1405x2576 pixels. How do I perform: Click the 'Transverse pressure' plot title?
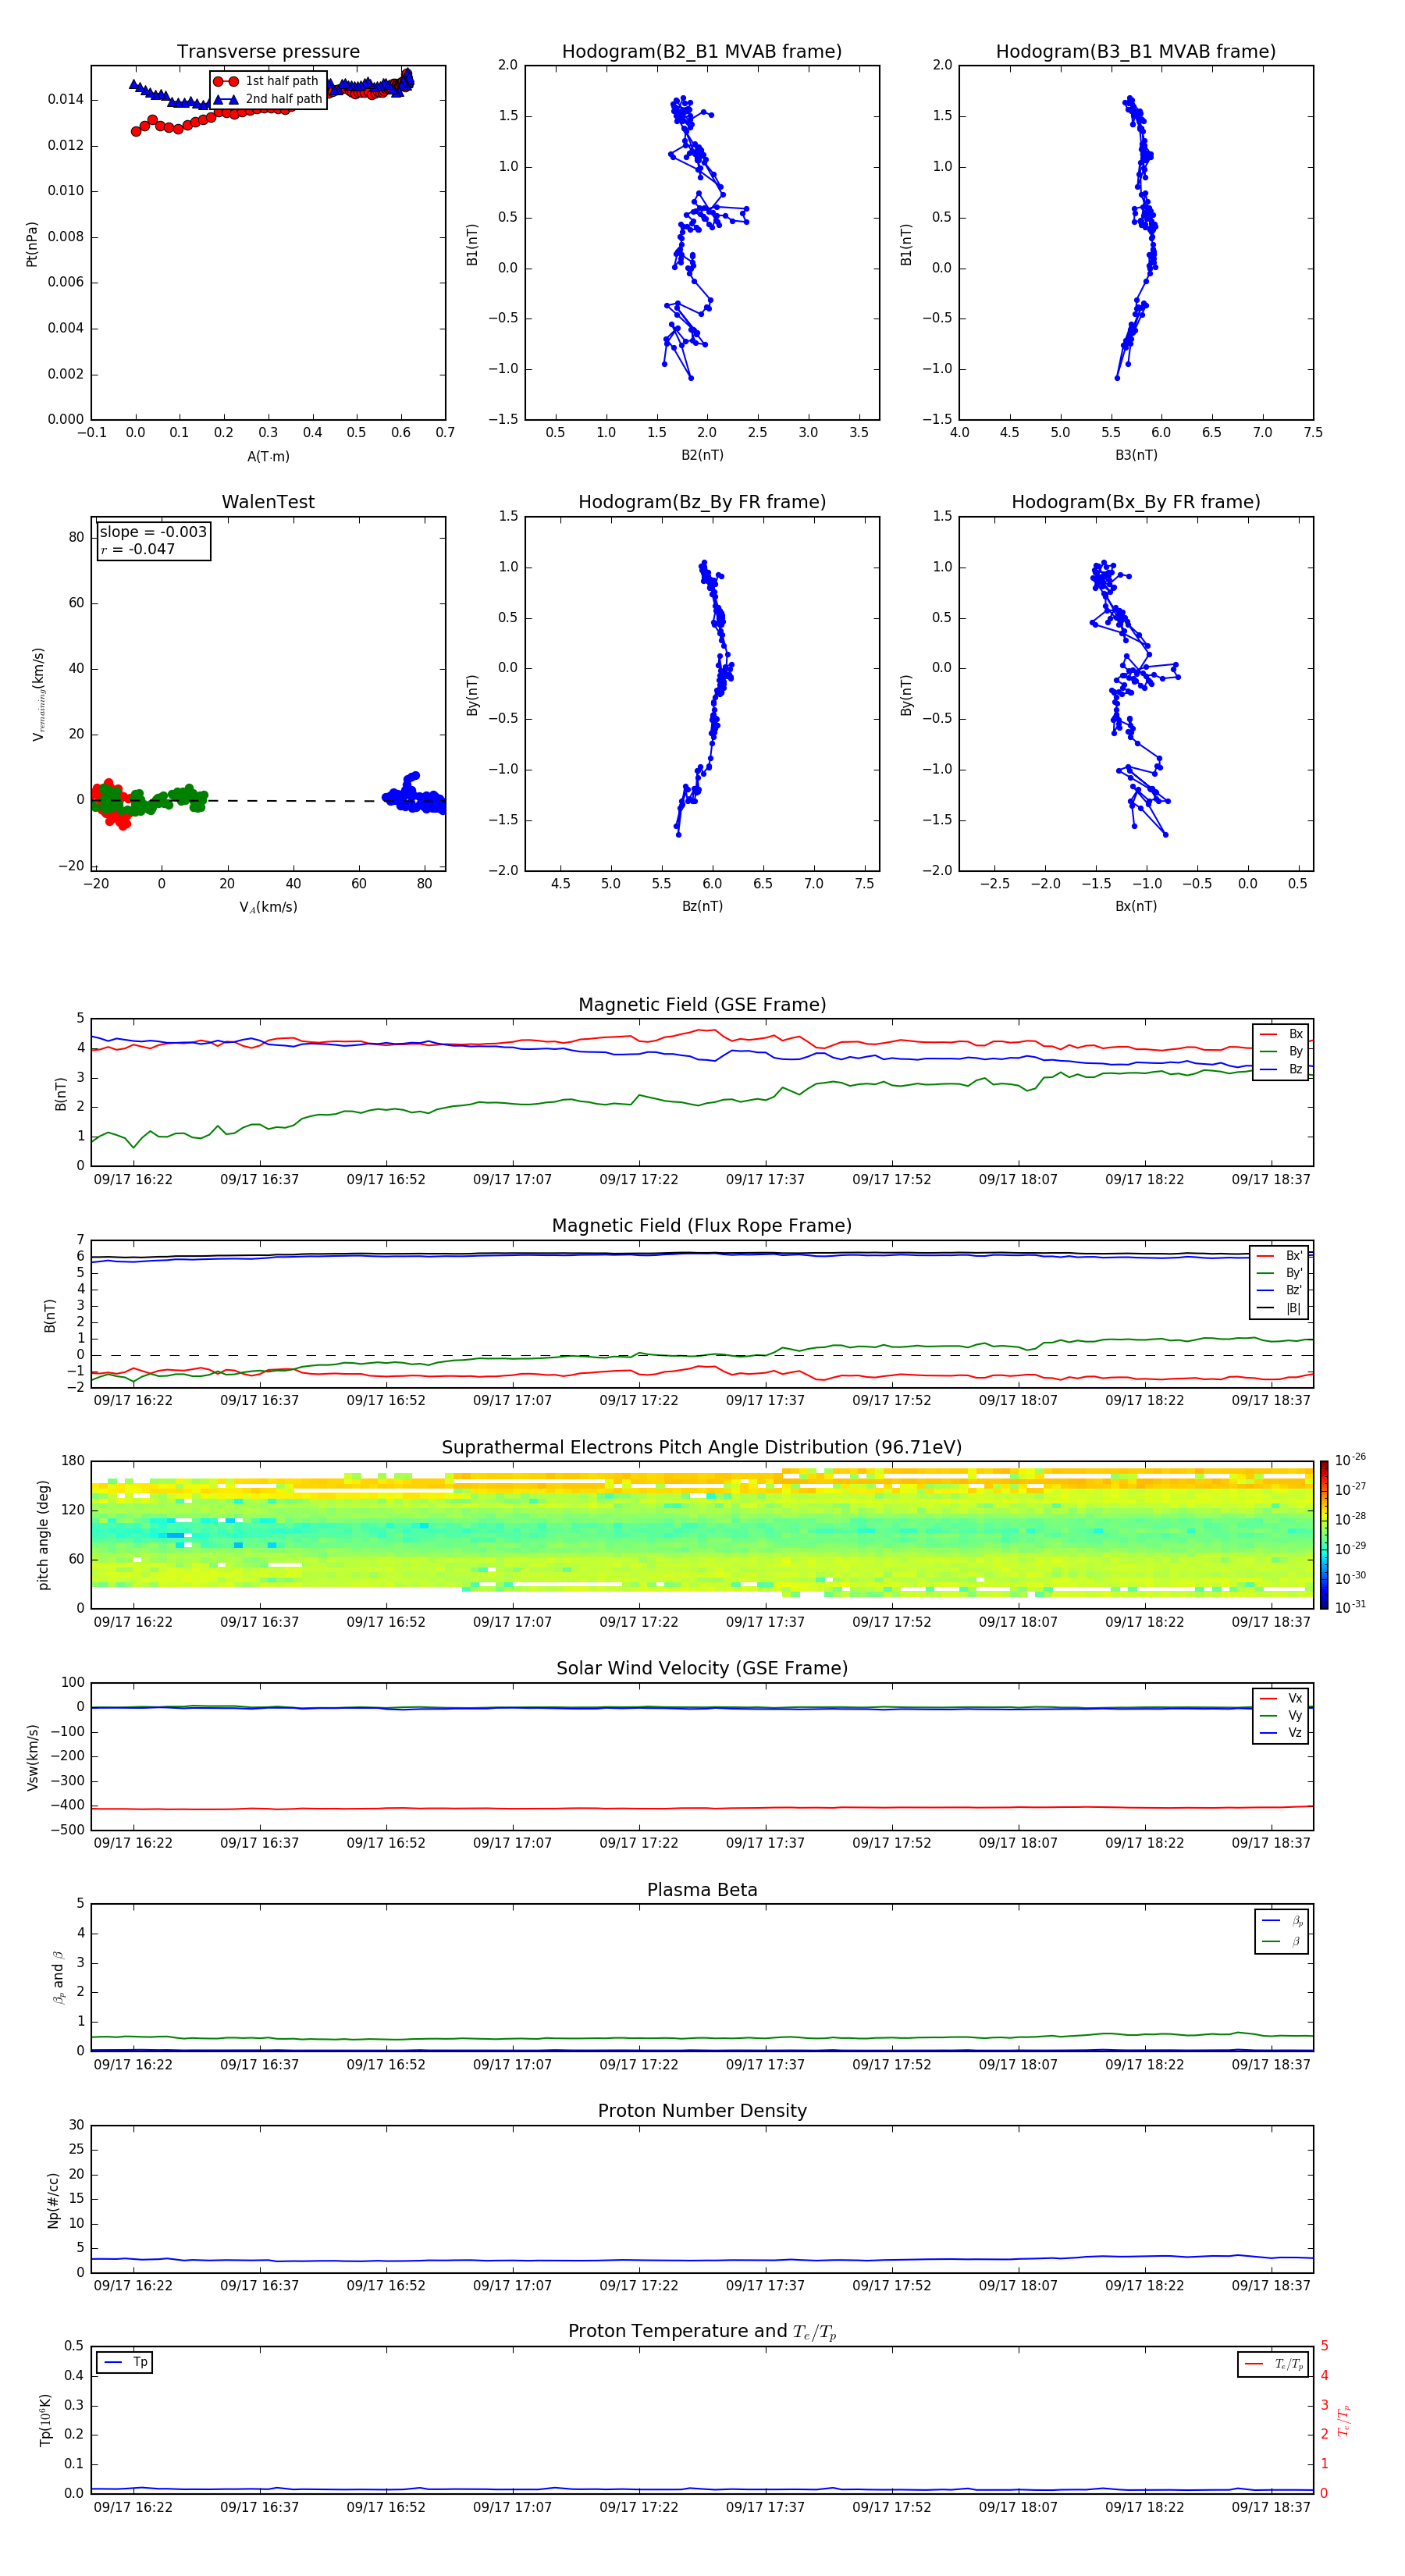pyautogui.click(x=268, y=52)
